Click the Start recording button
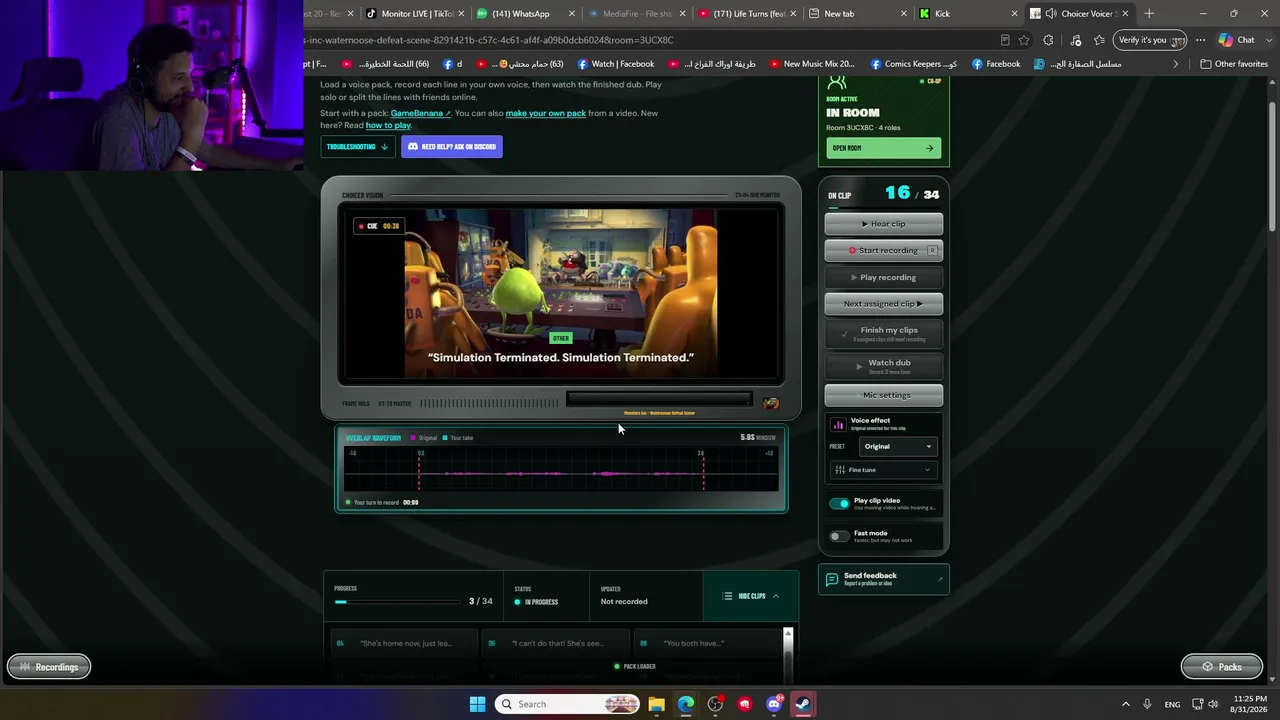Screen dimensions: 1280x720 [884, 251]
